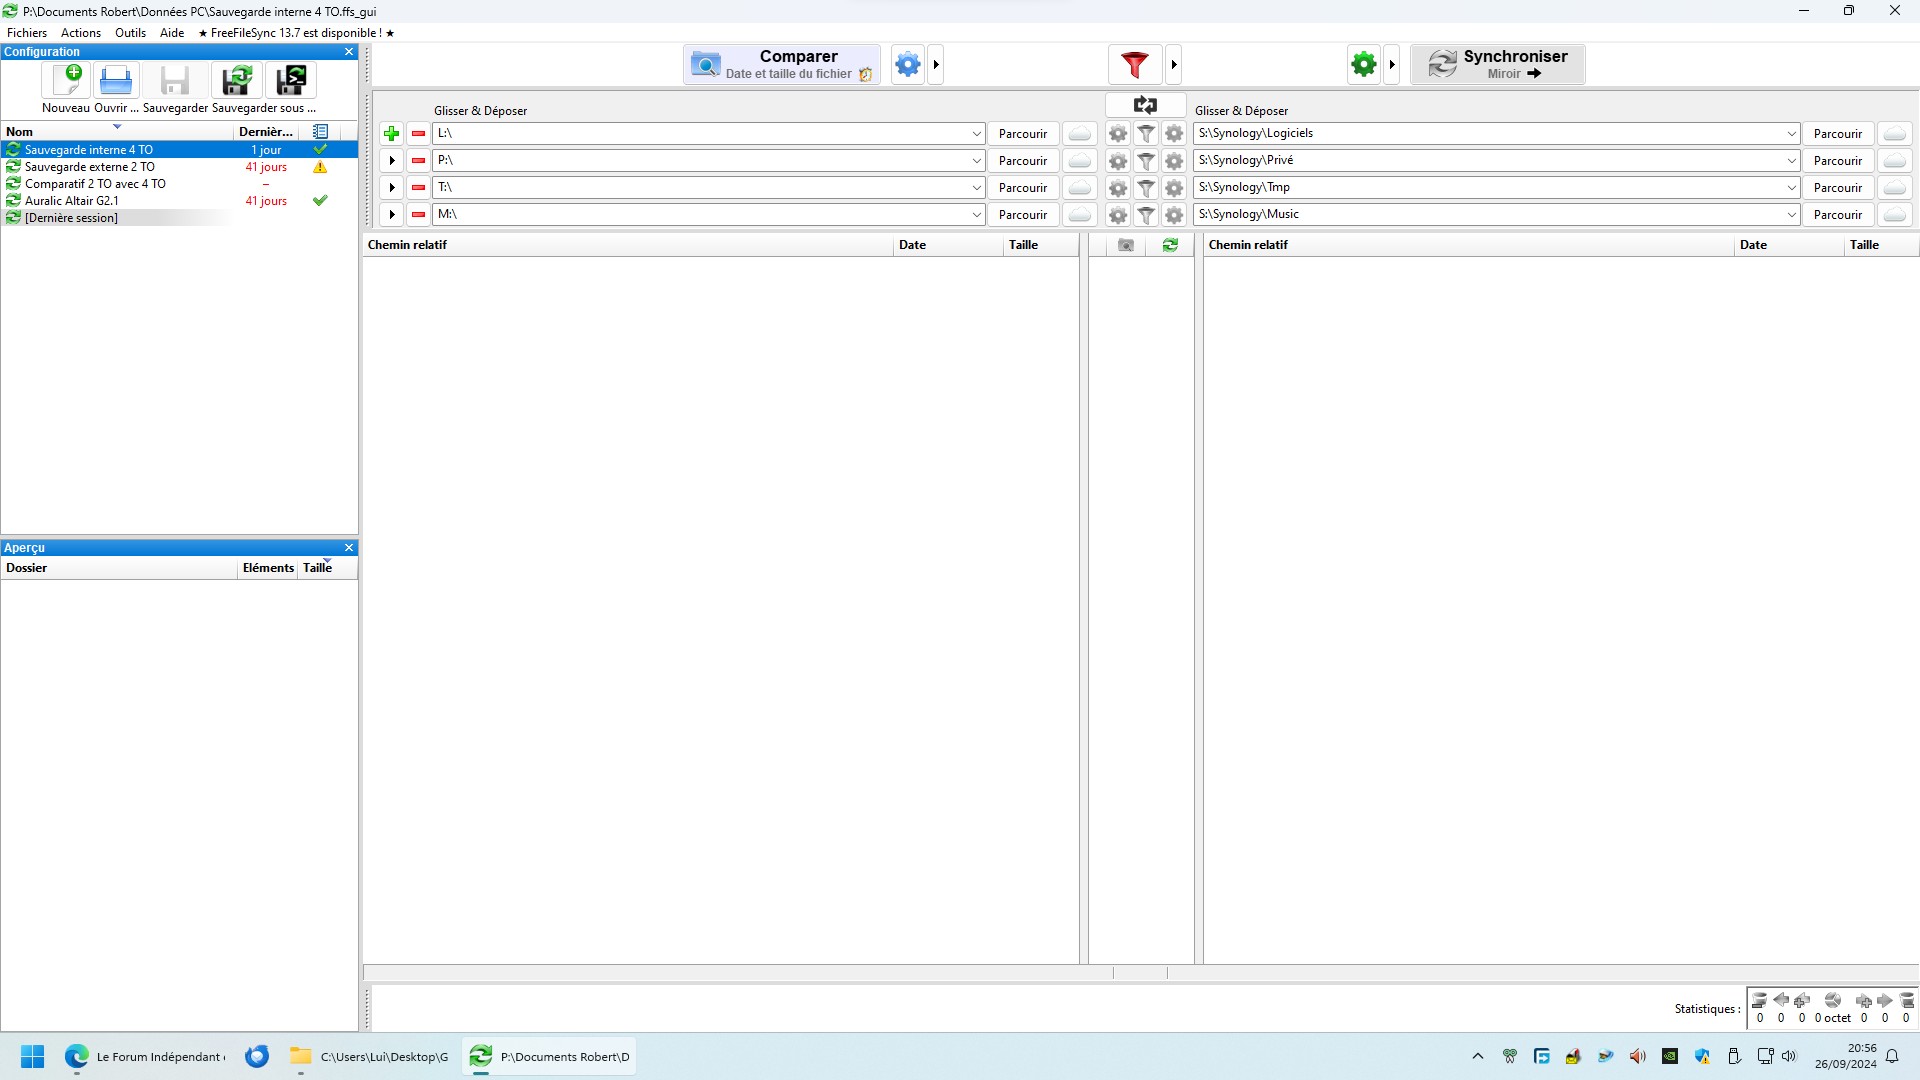
Task: Sort by the right Date column header
Action: click(x=1789, y=245)
